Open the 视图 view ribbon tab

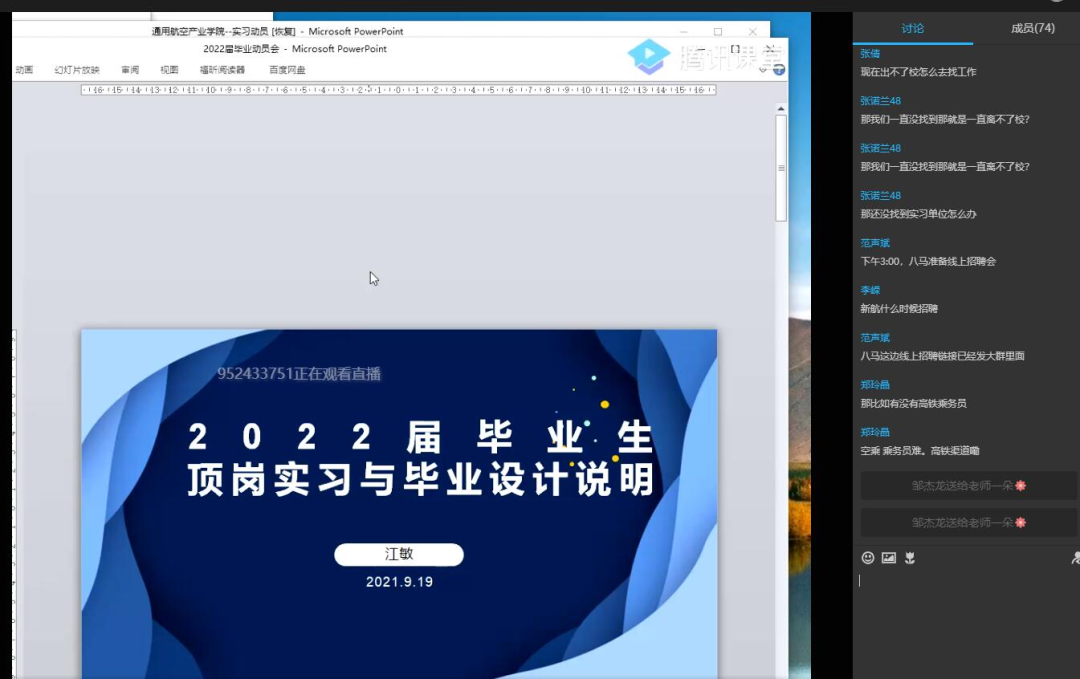(x=169, y=70)
